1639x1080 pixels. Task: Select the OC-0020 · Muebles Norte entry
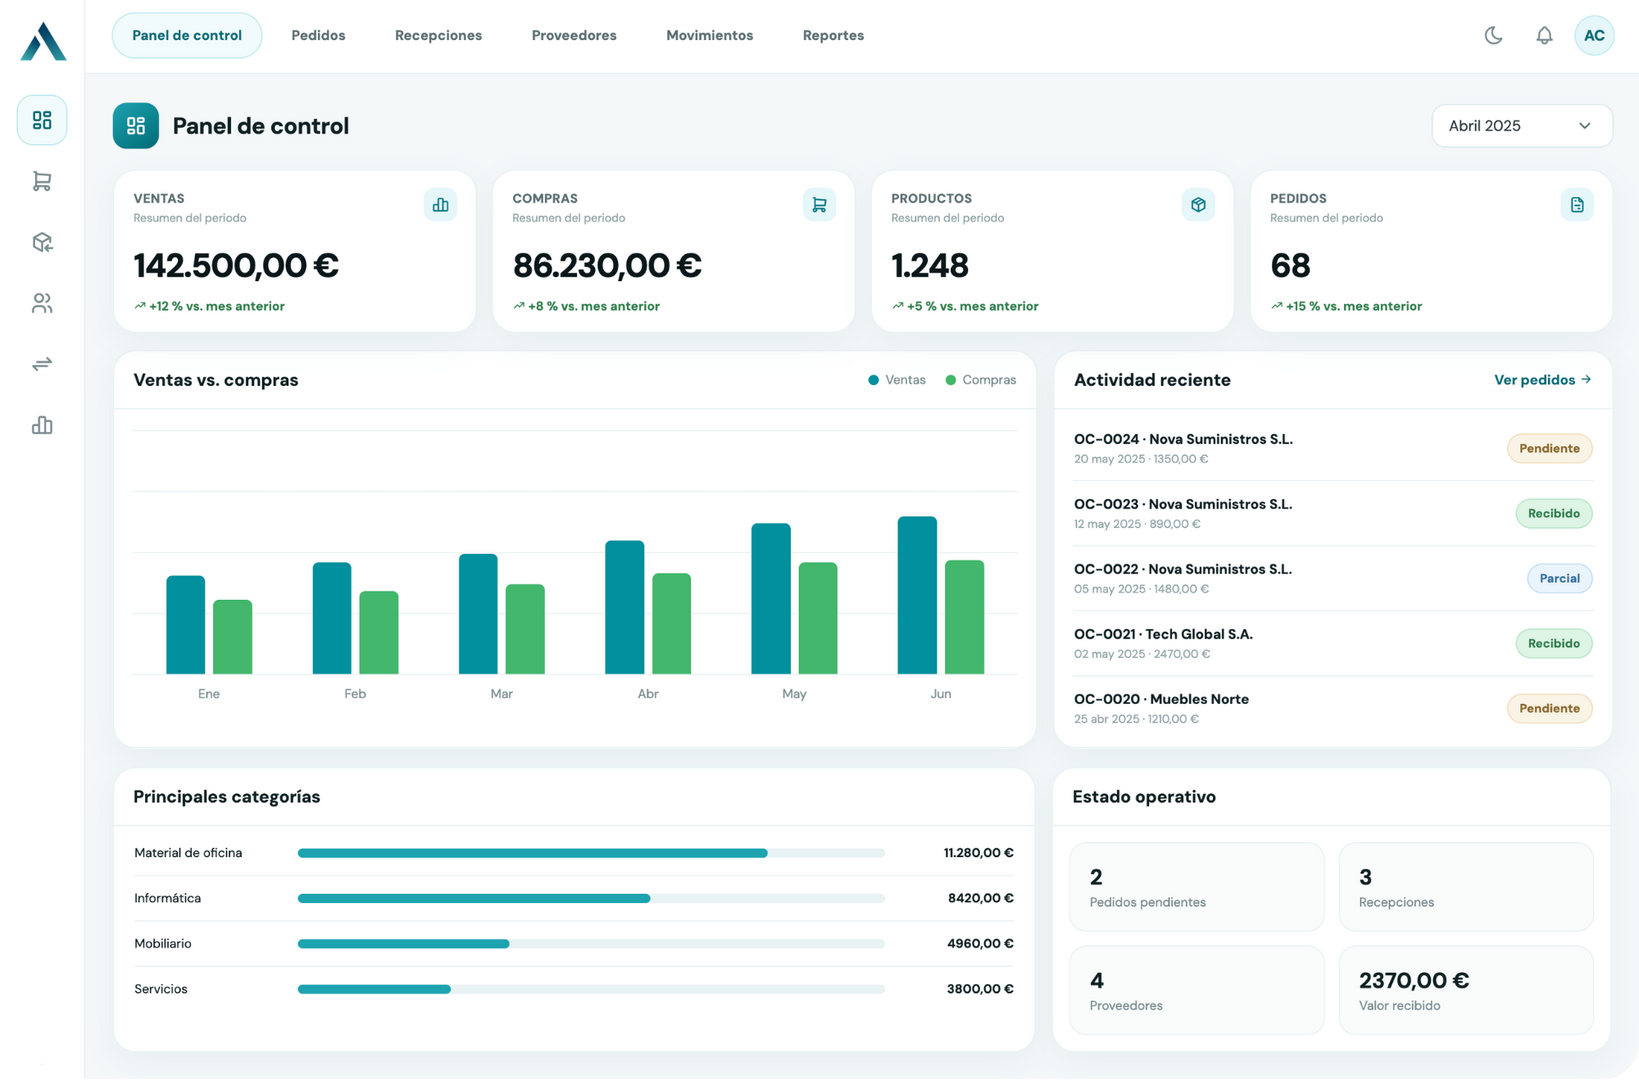coord(1332,709)
